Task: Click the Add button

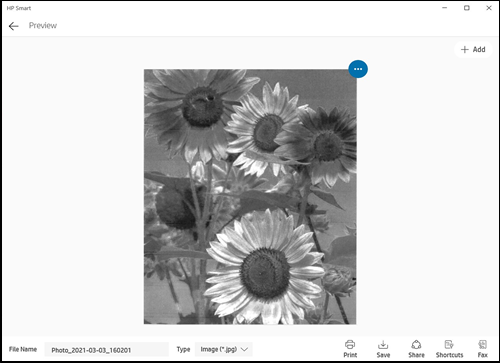Action: click(473, 50)
